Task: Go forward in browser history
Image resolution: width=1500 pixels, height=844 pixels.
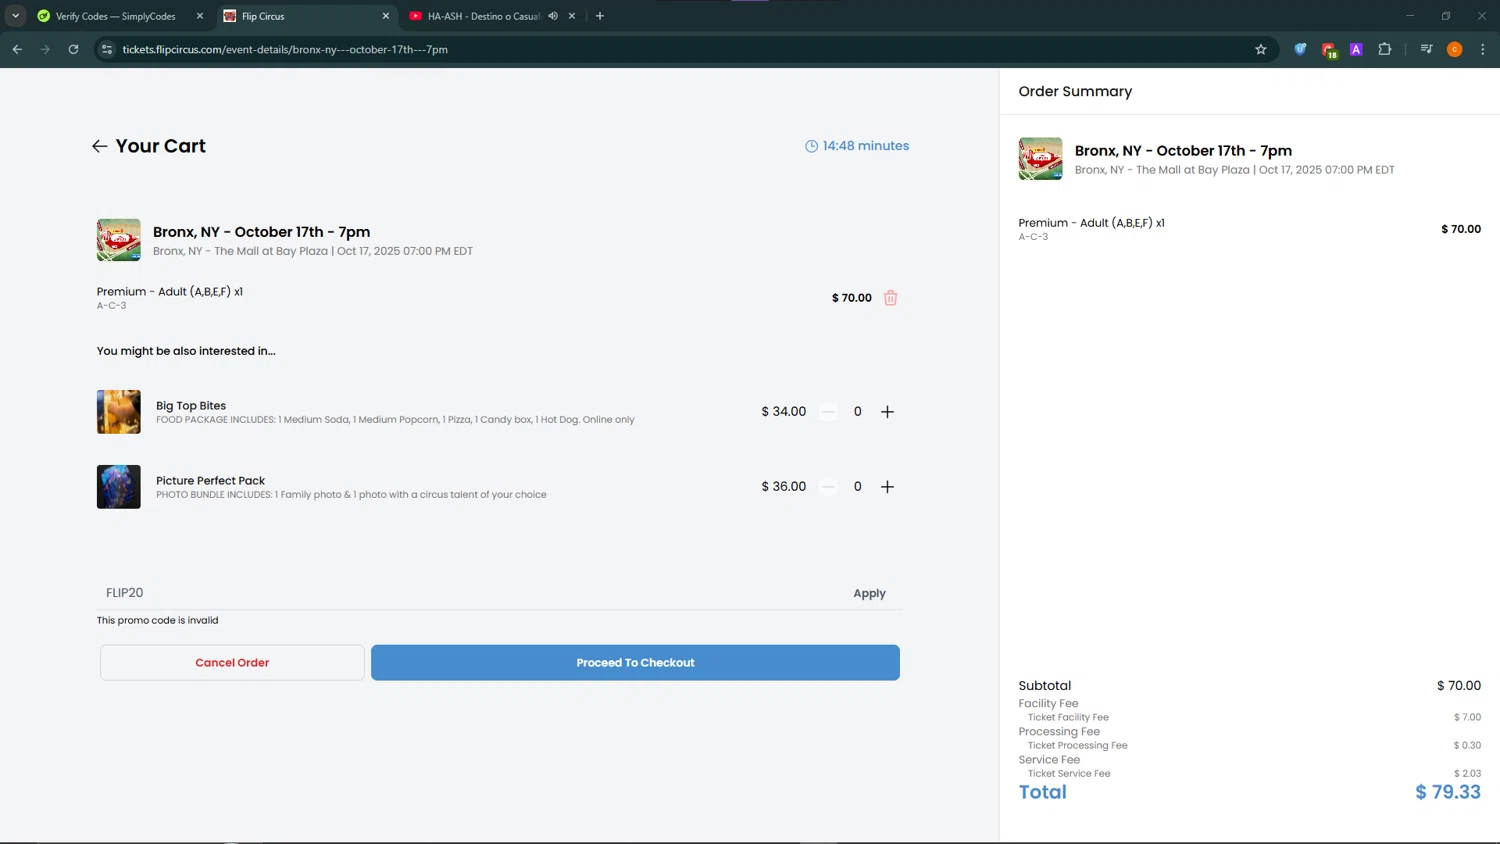Action: [x=45, y=49]
